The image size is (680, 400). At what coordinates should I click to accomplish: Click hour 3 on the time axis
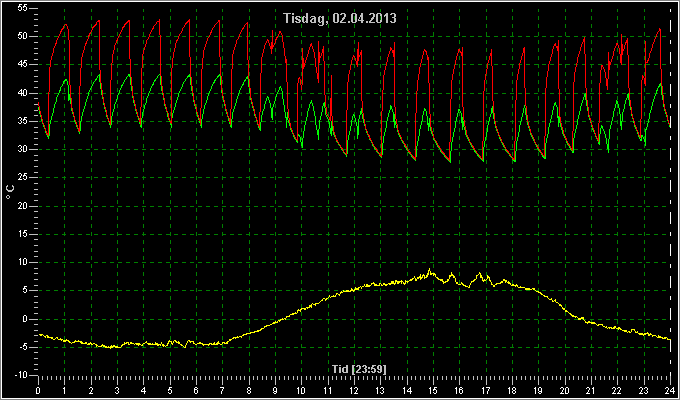click(x=117, y=390)
